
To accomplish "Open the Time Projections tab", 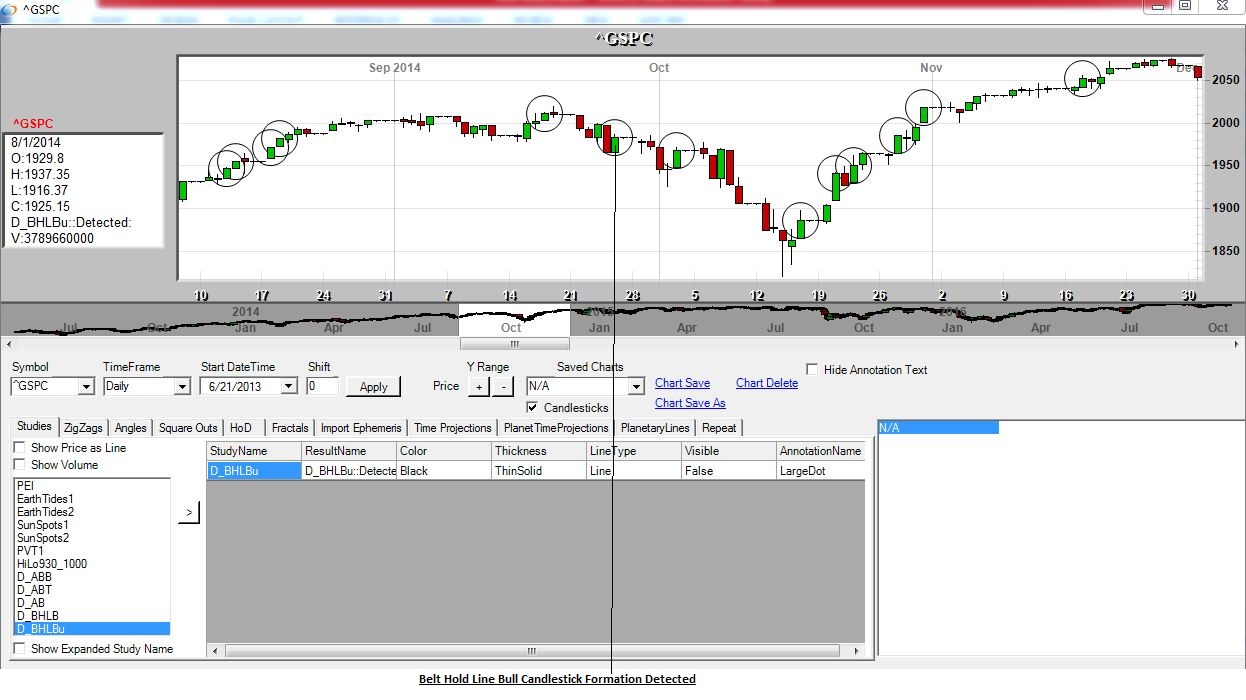I will pyautogui.click(x=452, y=428).
